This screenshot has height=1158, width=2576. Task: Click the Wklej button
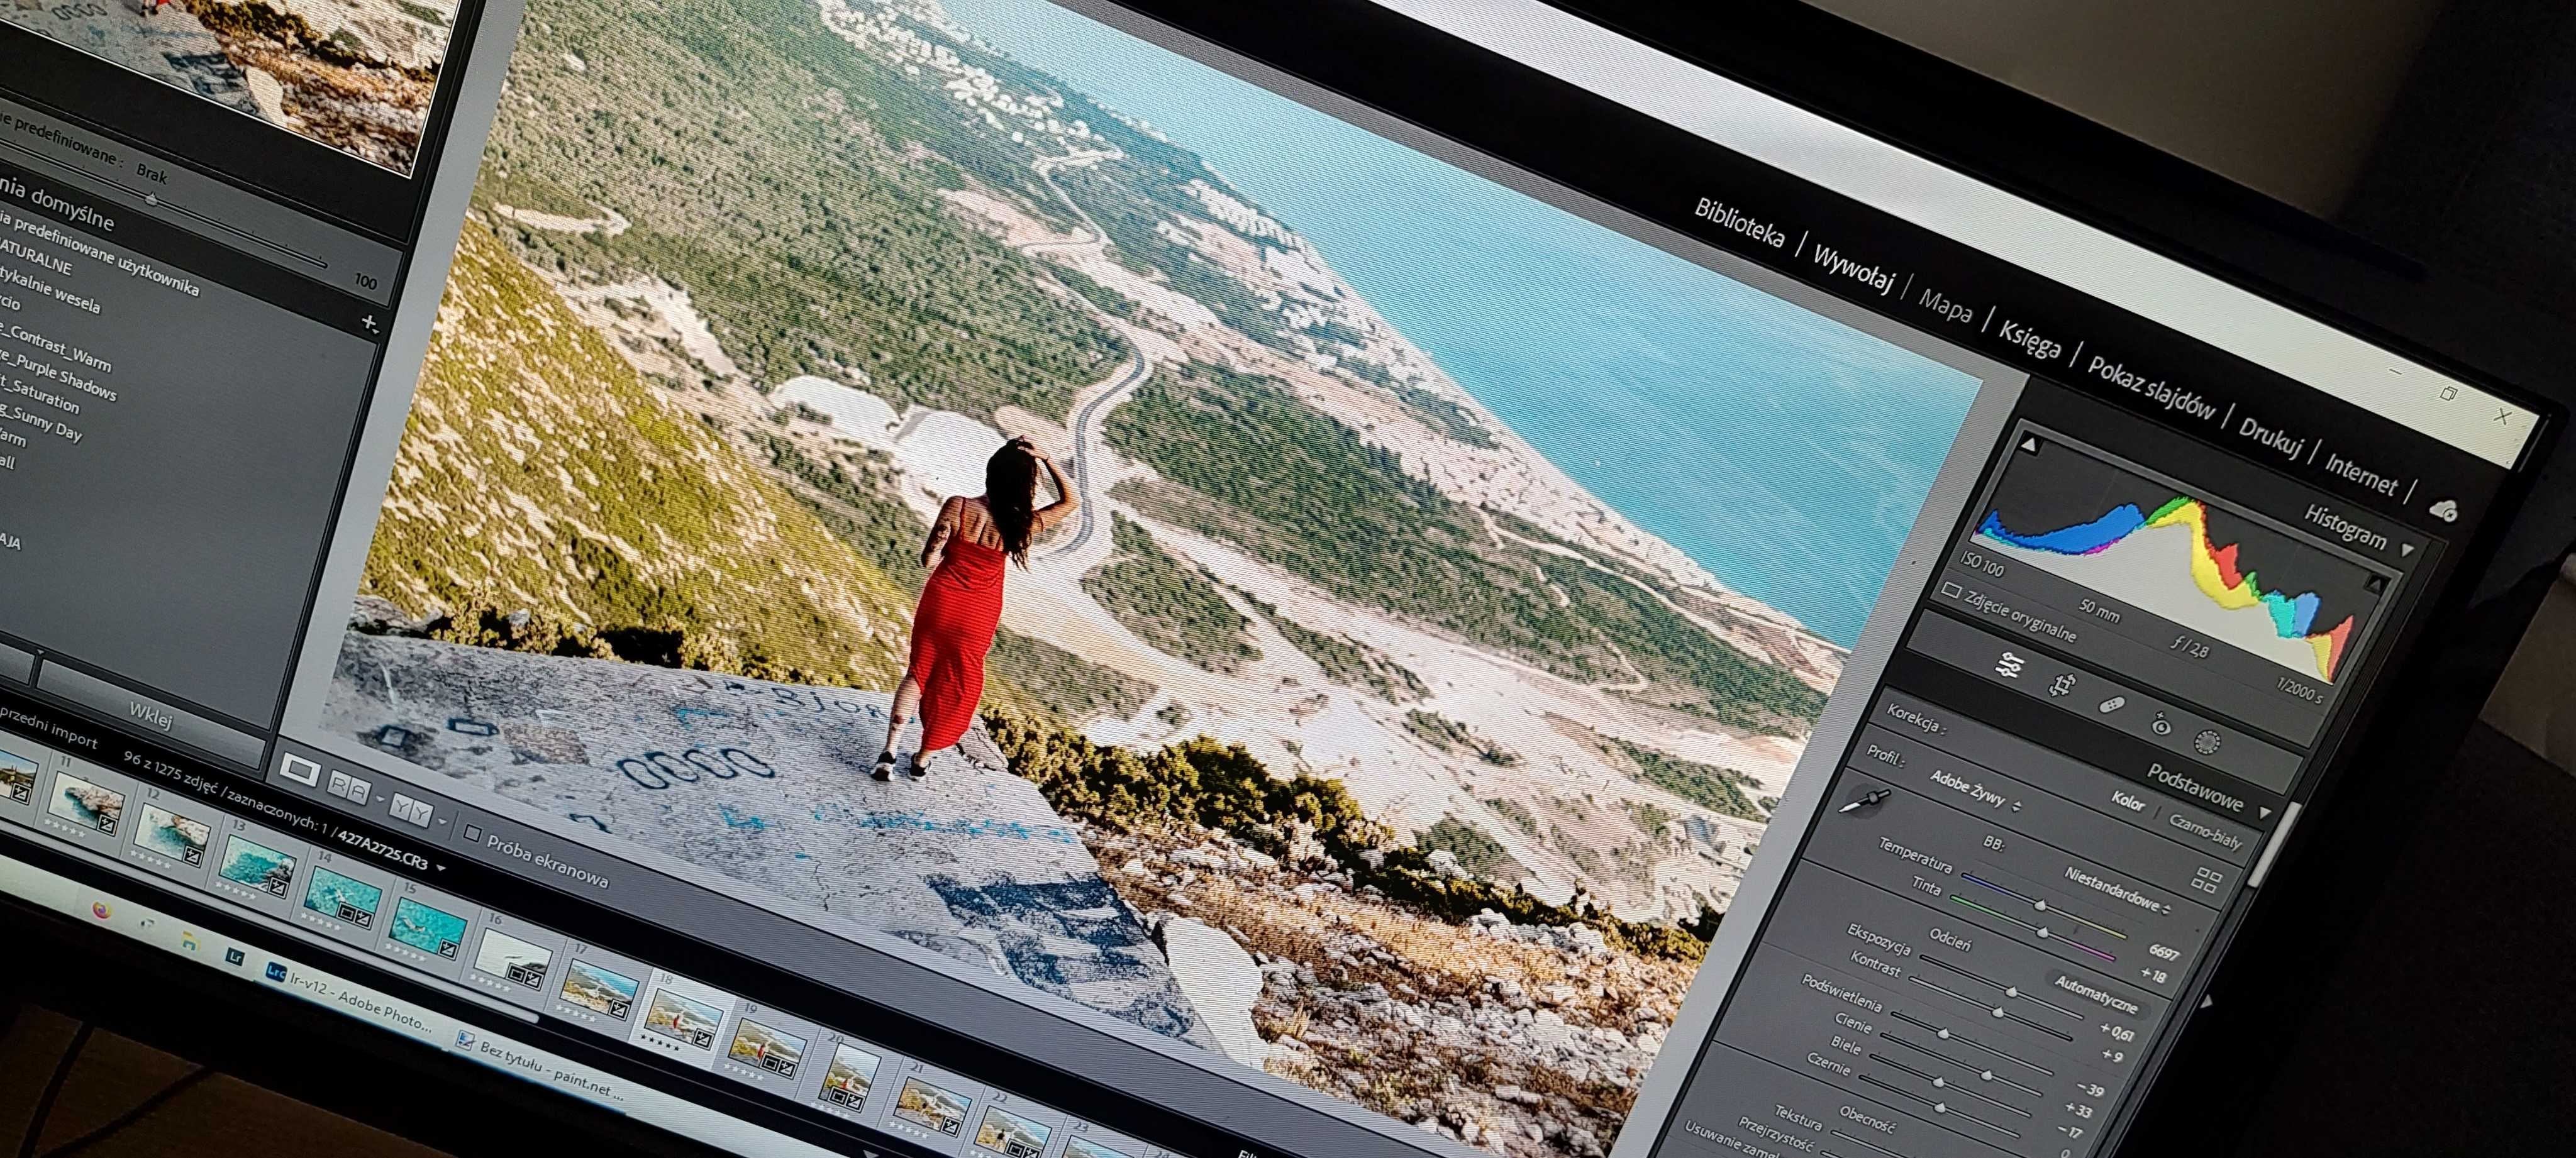[151, 715]
